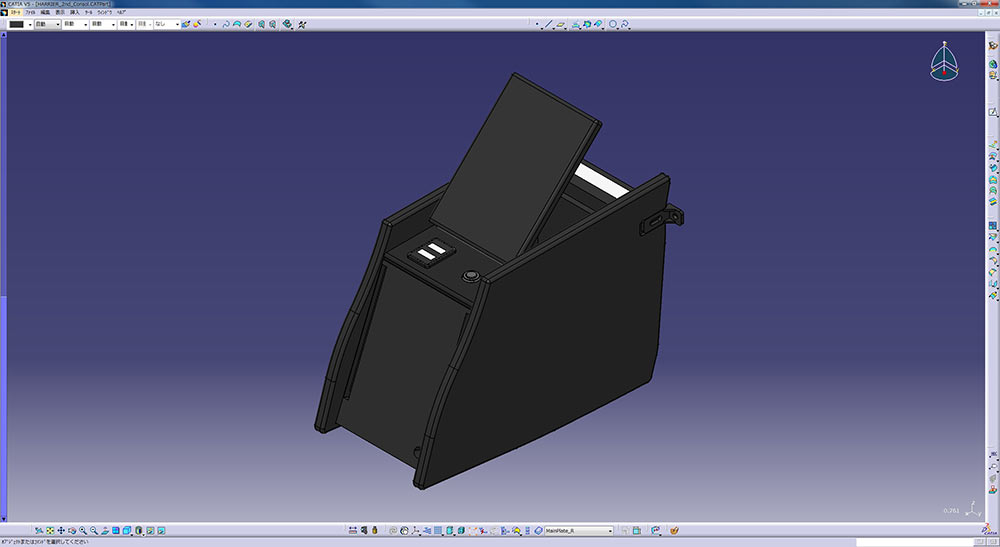Image resolution: width=1000 pixels, height=547 pixels.
Task: Click the first blue cube analysis icon
Action: click(261, 24)
